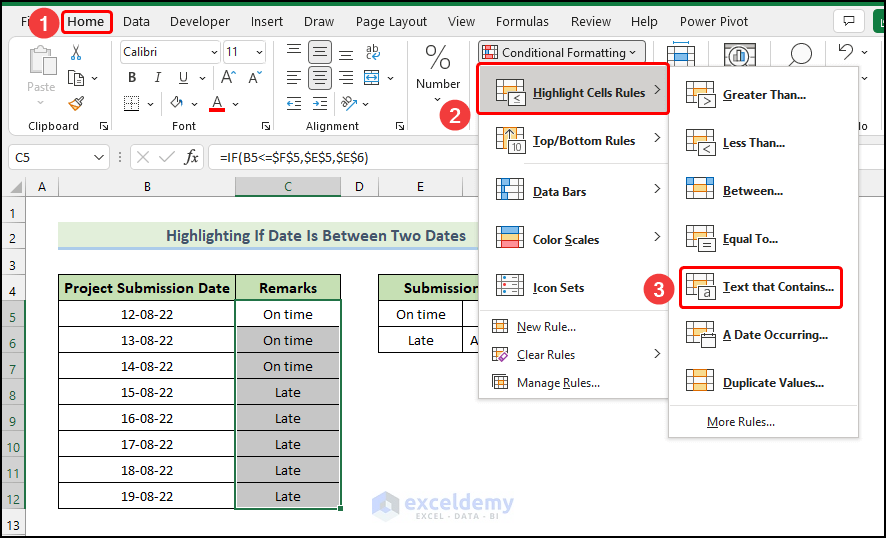Click the Borders icon
Viewport: 886px width, 538px height.
coord(132,103)
